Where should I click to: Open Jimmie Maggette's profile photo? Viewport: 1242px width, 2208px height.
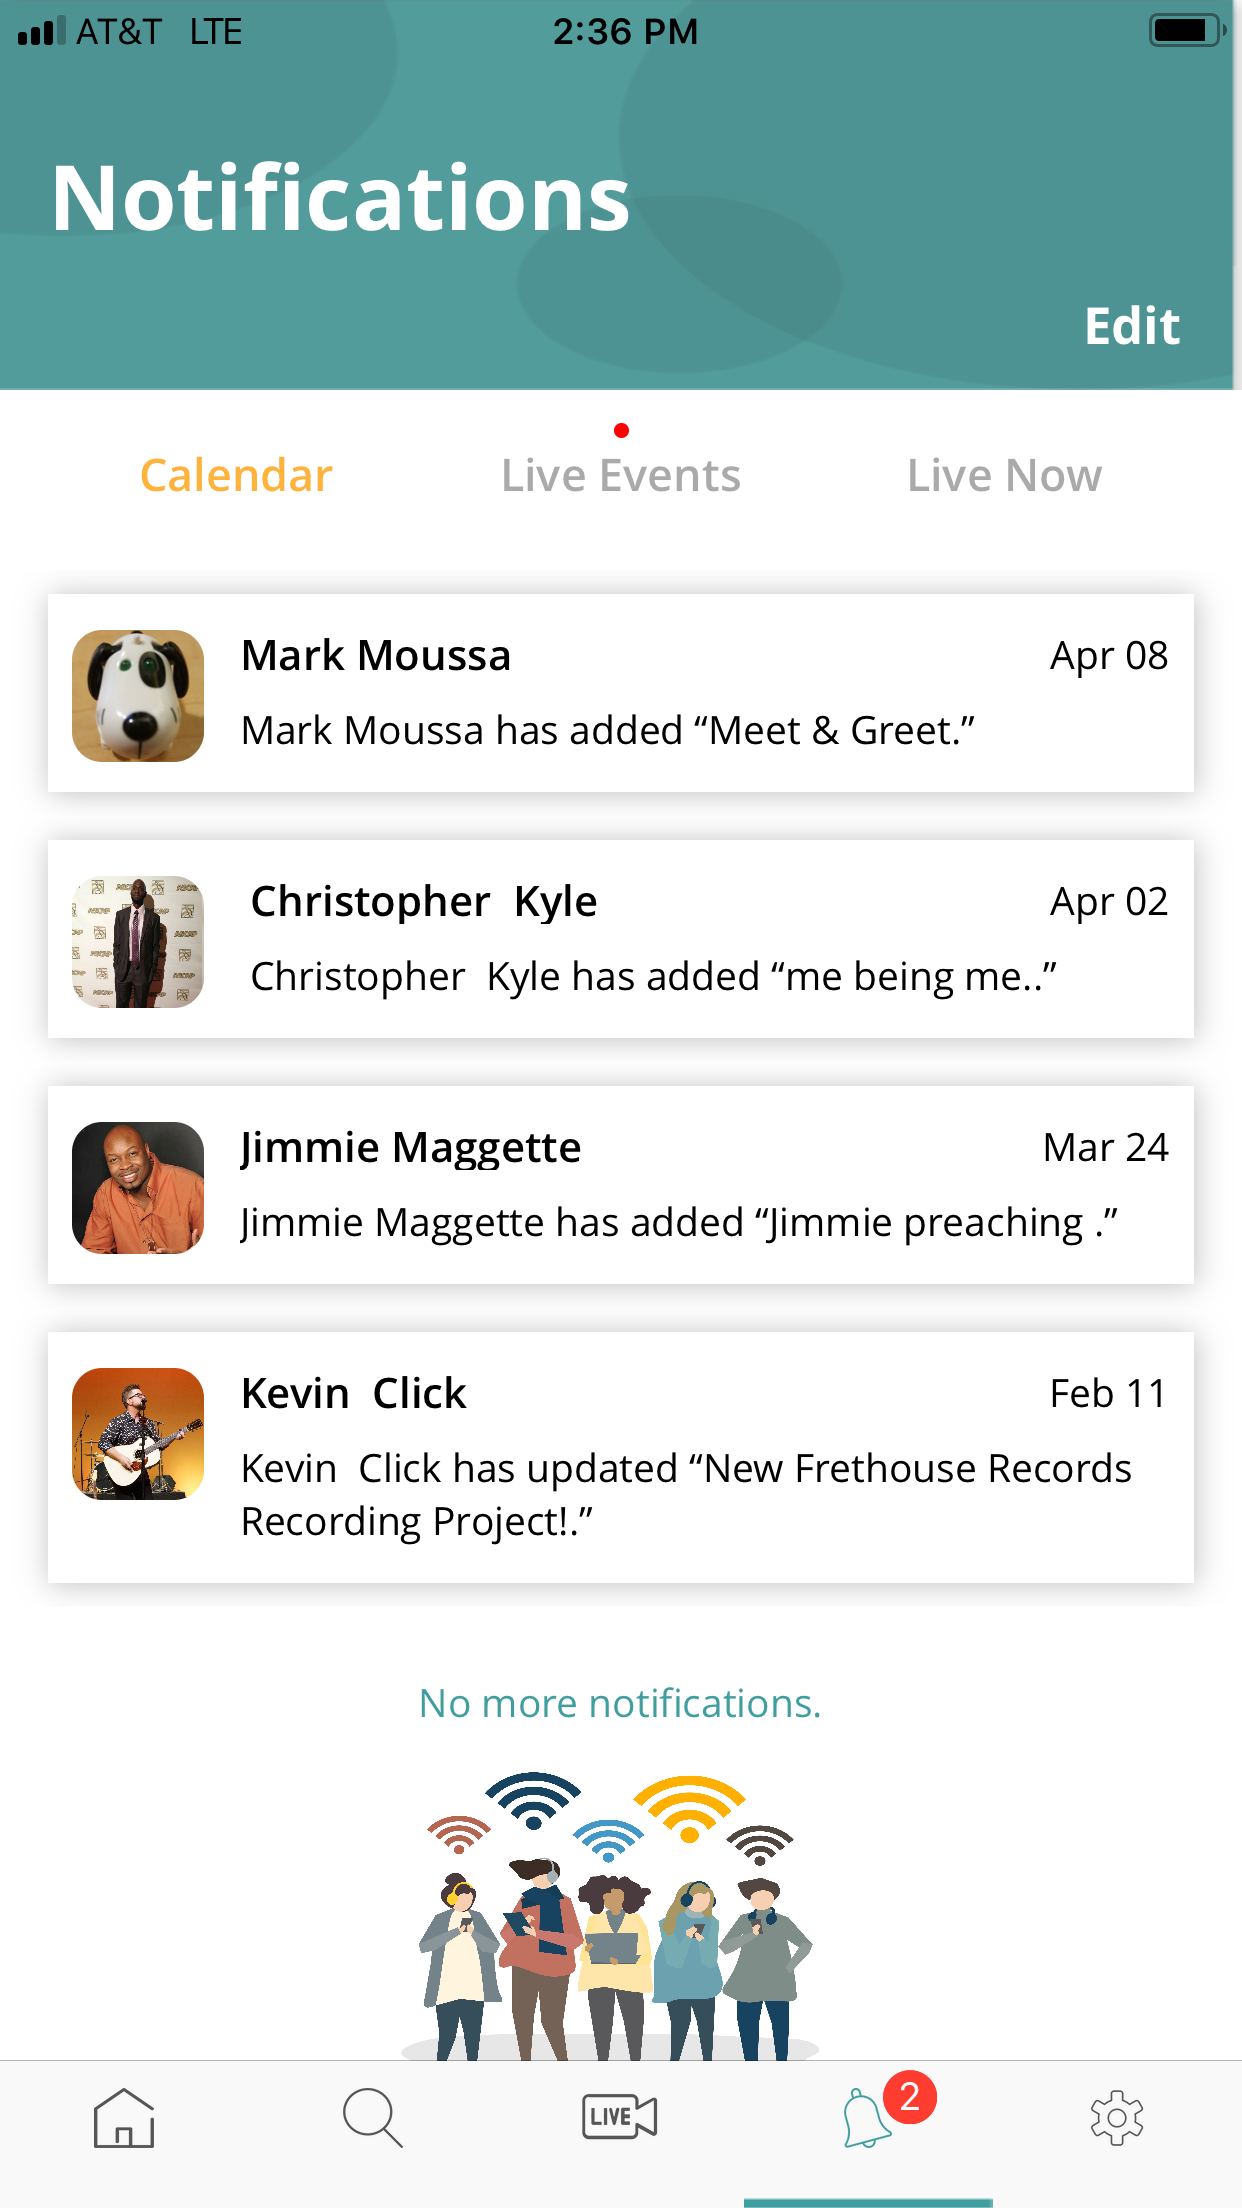click(138, 1188)
